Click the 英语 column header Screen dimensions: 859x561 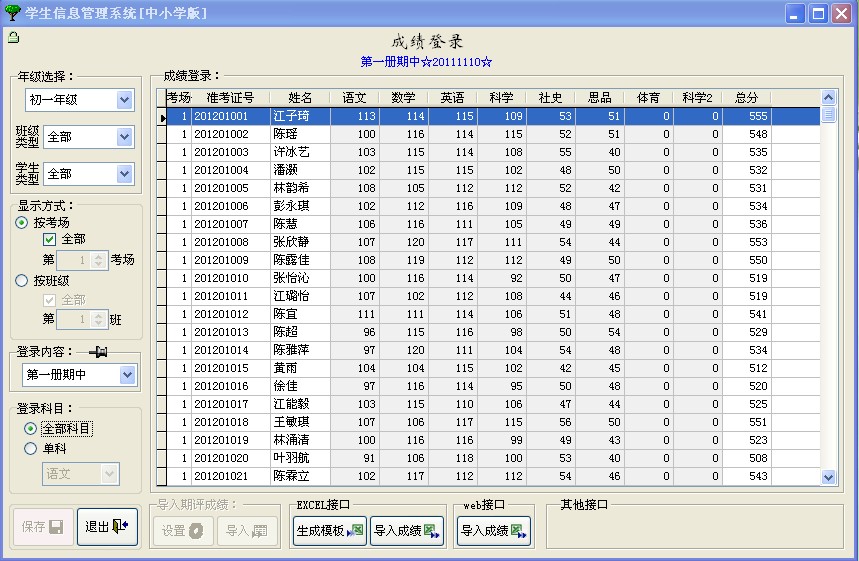[x=453, y=98]
